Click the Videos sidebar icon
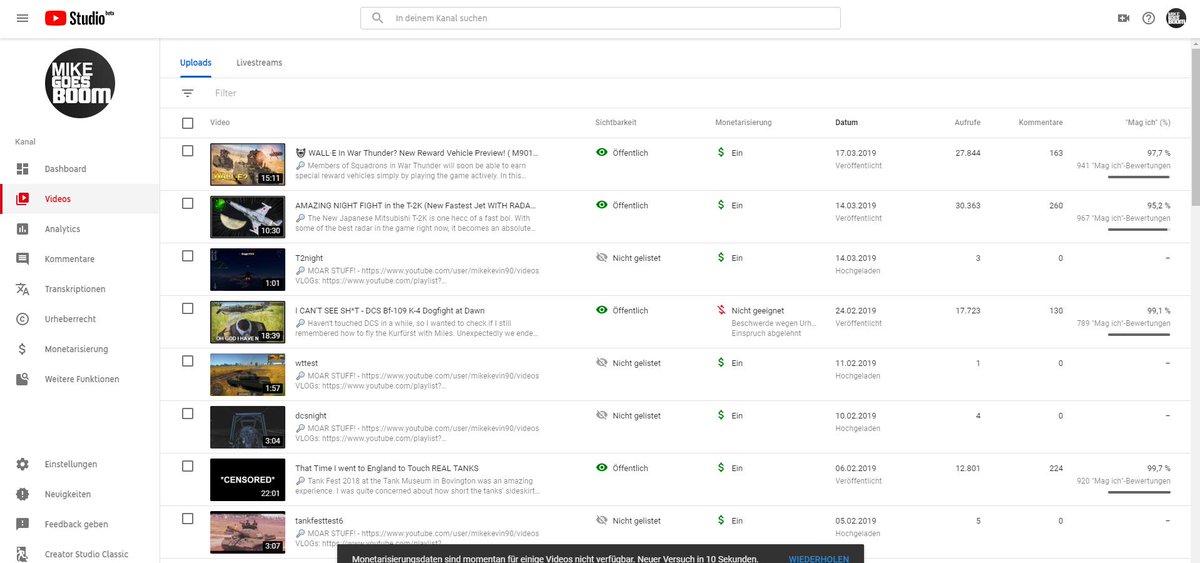This screenshot has width=1200, height=563. pyautogui.click(x=23, y=199)
